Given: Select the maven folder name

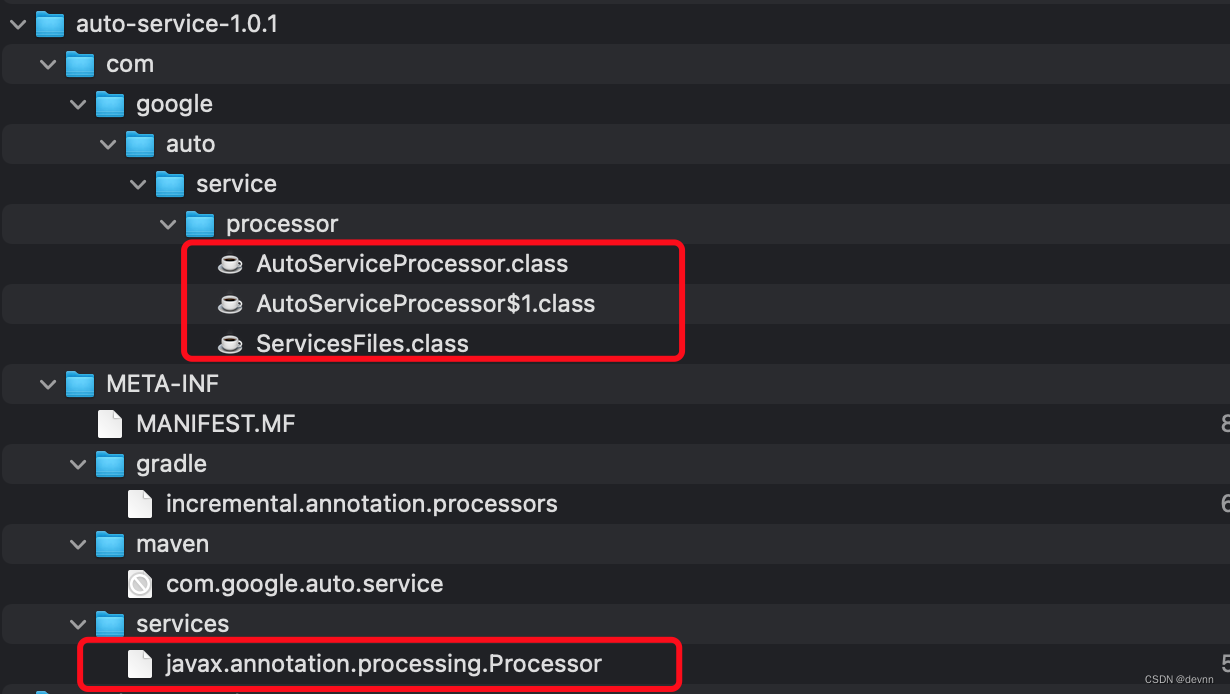Looking at the screenshot, I should point(172,544).
